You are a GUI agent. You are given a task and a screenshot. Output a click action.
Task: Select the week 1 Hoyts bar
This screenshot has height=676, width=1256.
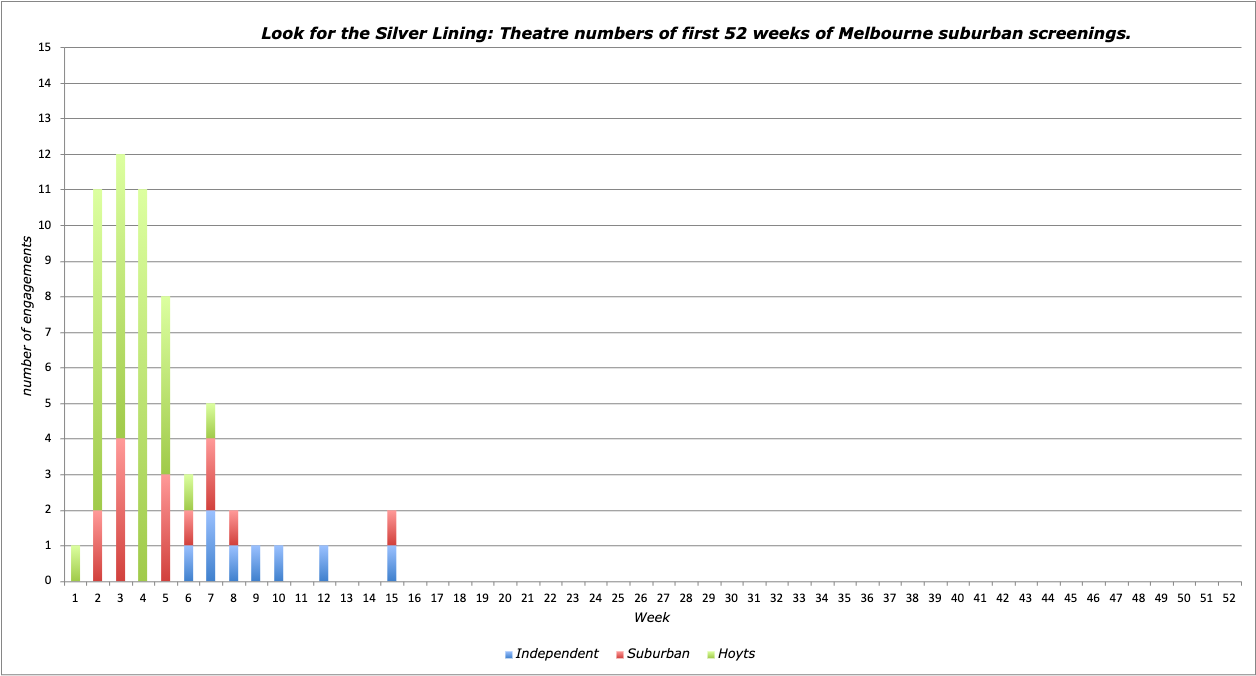coord(75,563)
